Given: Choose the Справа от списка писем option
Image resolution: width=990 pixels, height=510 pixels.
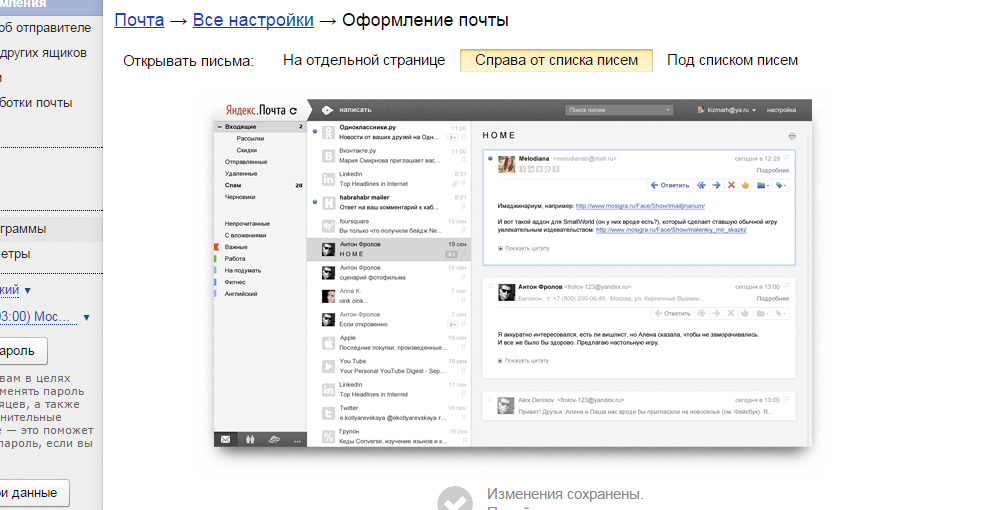Looking at the screenshot, I should [x=556, y=60].
